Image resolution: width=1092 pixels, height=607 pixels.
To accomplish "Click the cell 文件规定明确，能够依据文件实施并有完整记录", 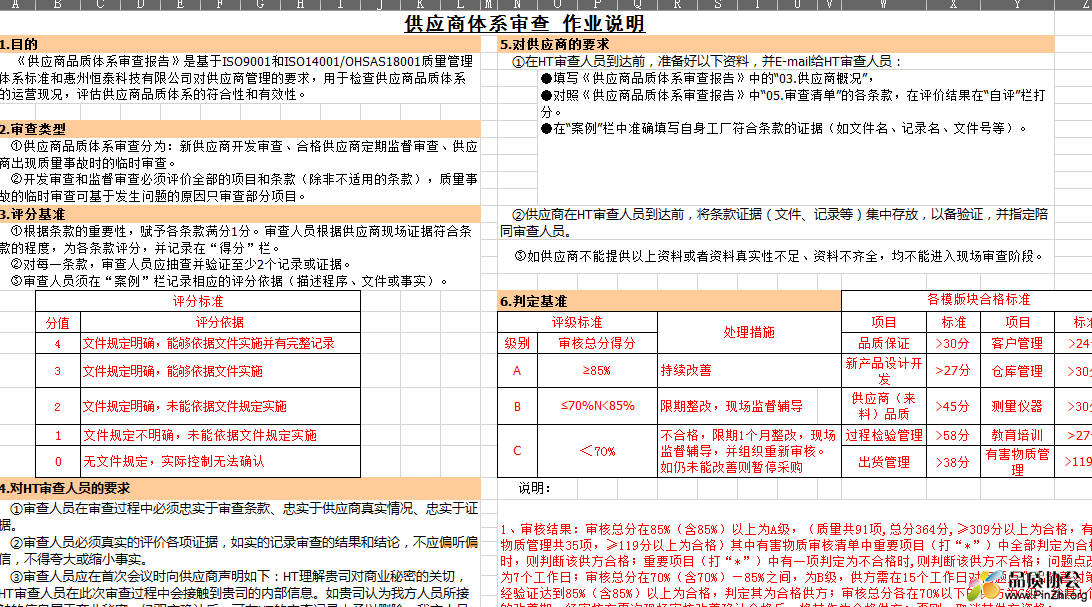I will point(220,343).
